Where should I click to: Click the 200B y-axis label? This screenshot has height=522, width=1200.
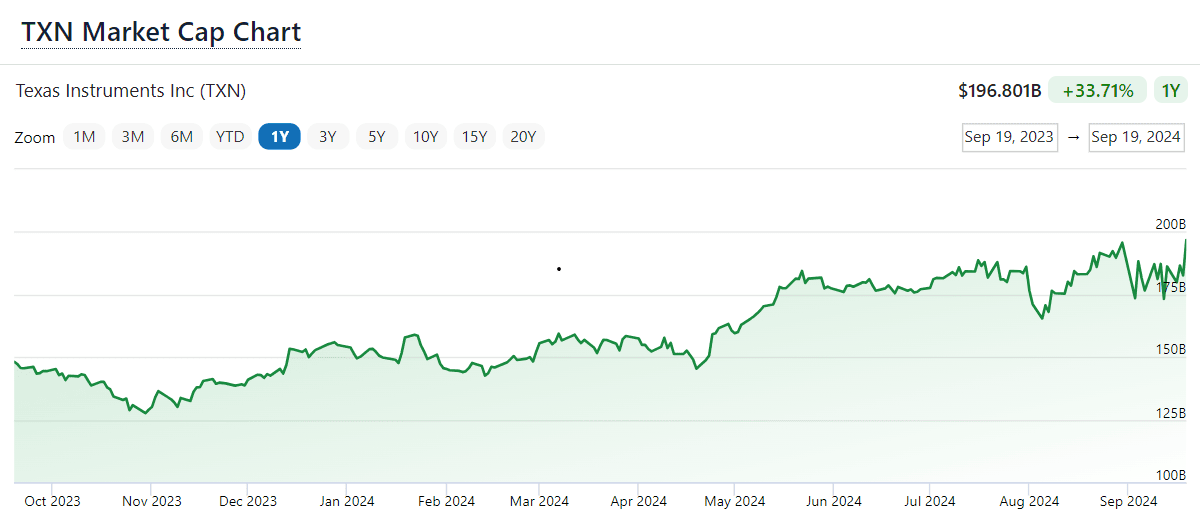[1170, 224]
